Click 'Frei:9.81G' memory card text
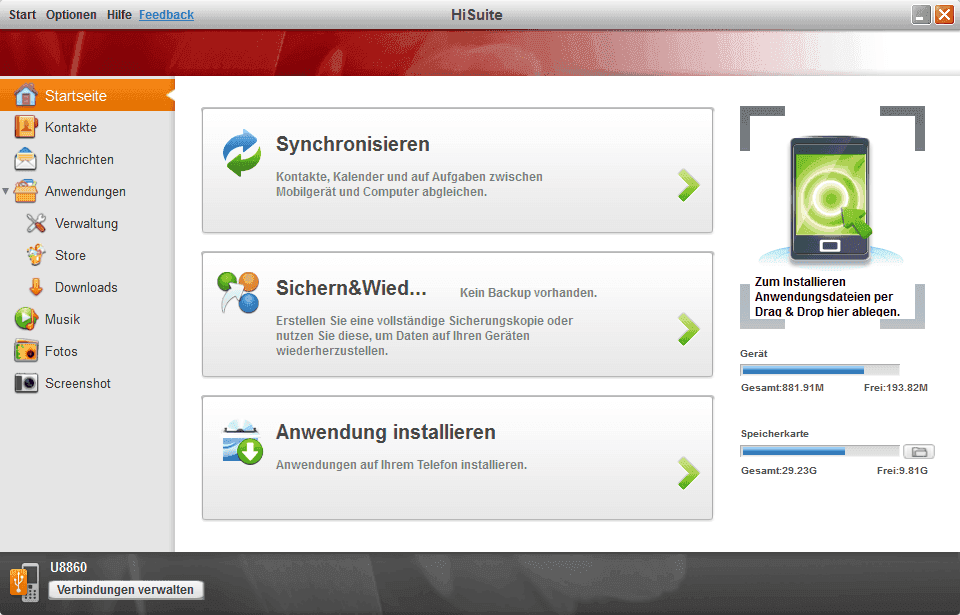 click(902, 470)
